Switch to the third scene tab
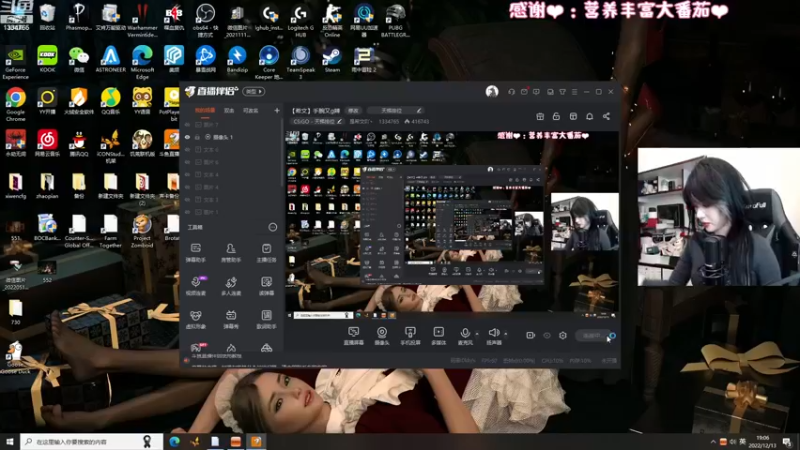The width and height of the screenshot is (800, 450). pyautogui.click(x=250, y=110)
